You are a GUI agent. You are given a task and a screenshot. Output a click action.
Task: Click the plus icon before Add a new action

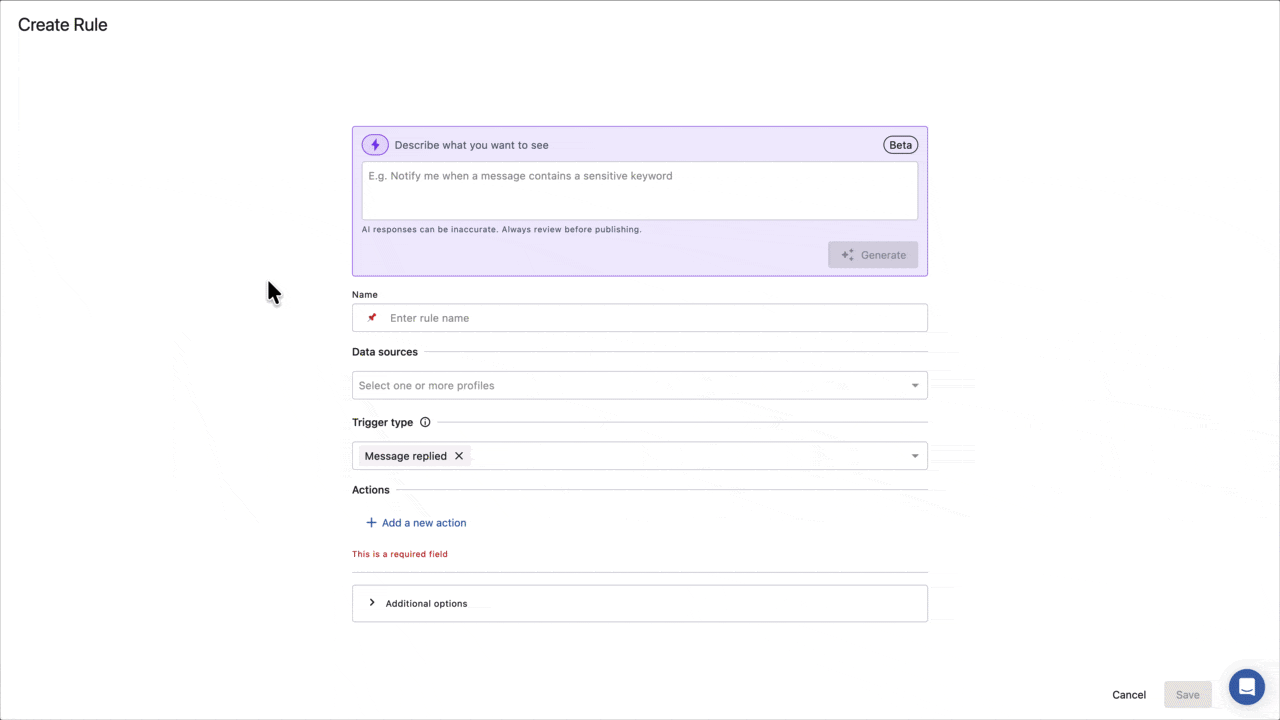[x=370, y=522]
